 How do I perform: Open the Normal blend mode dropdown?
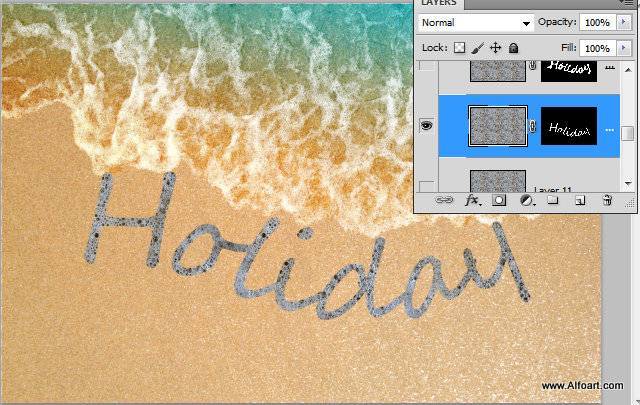pos(476,22)
